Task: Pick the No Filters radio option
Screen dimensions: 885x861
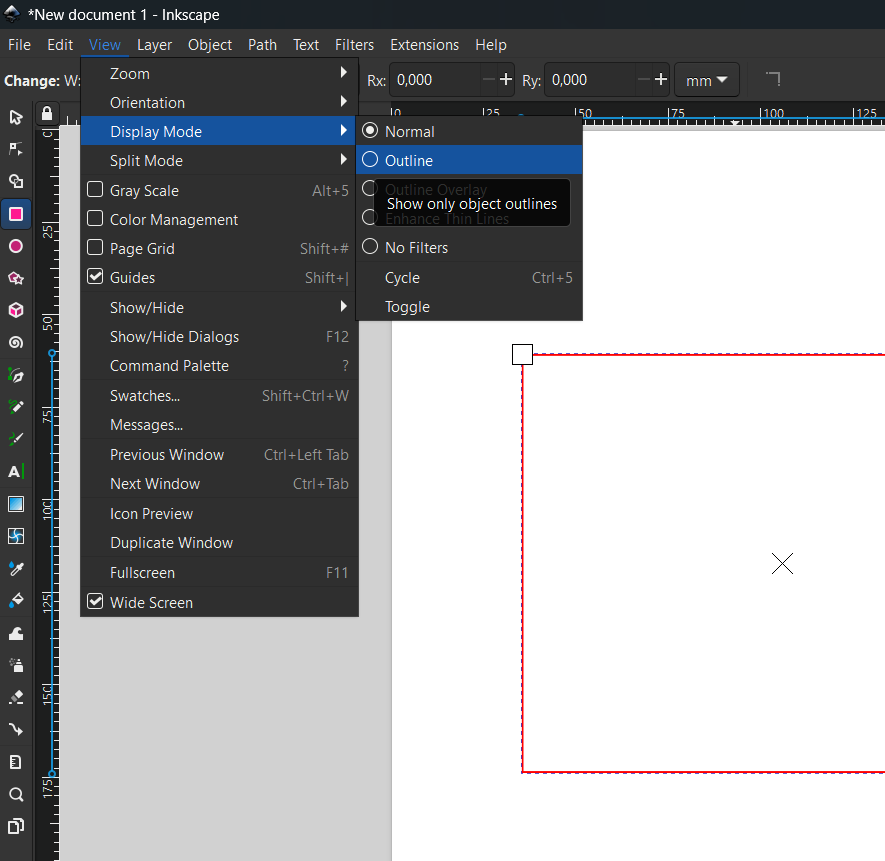Action: [x=370, y=247]
